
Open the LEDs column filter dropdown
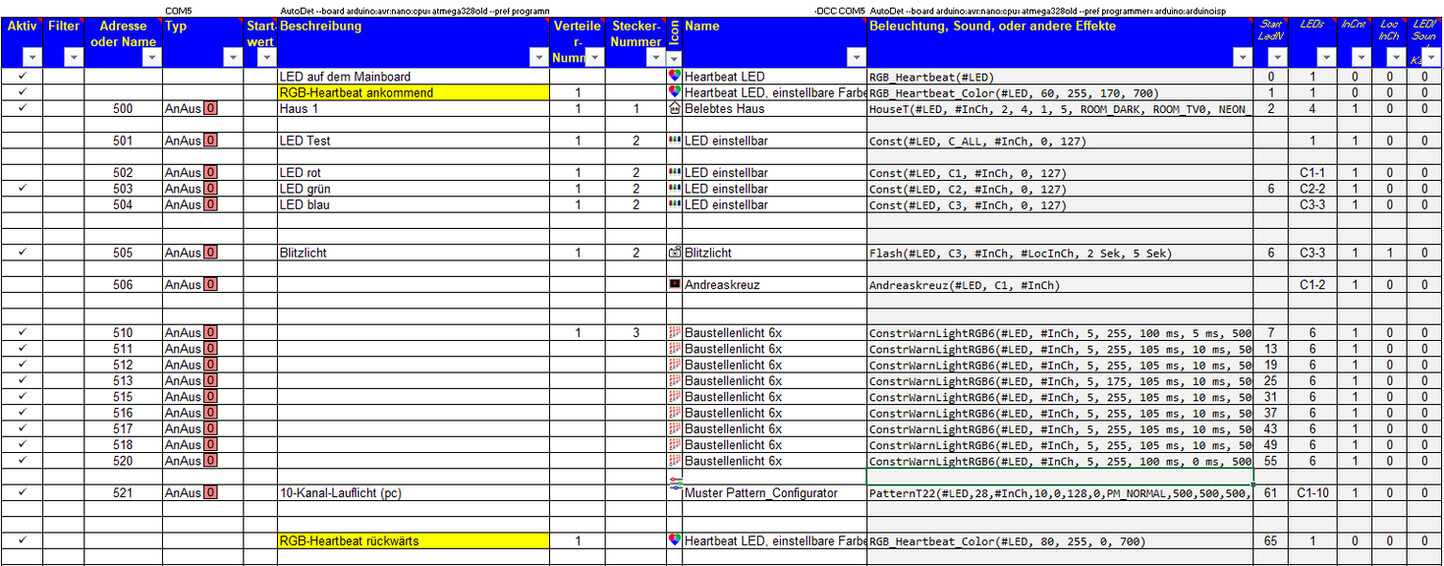click(1326, 59)
